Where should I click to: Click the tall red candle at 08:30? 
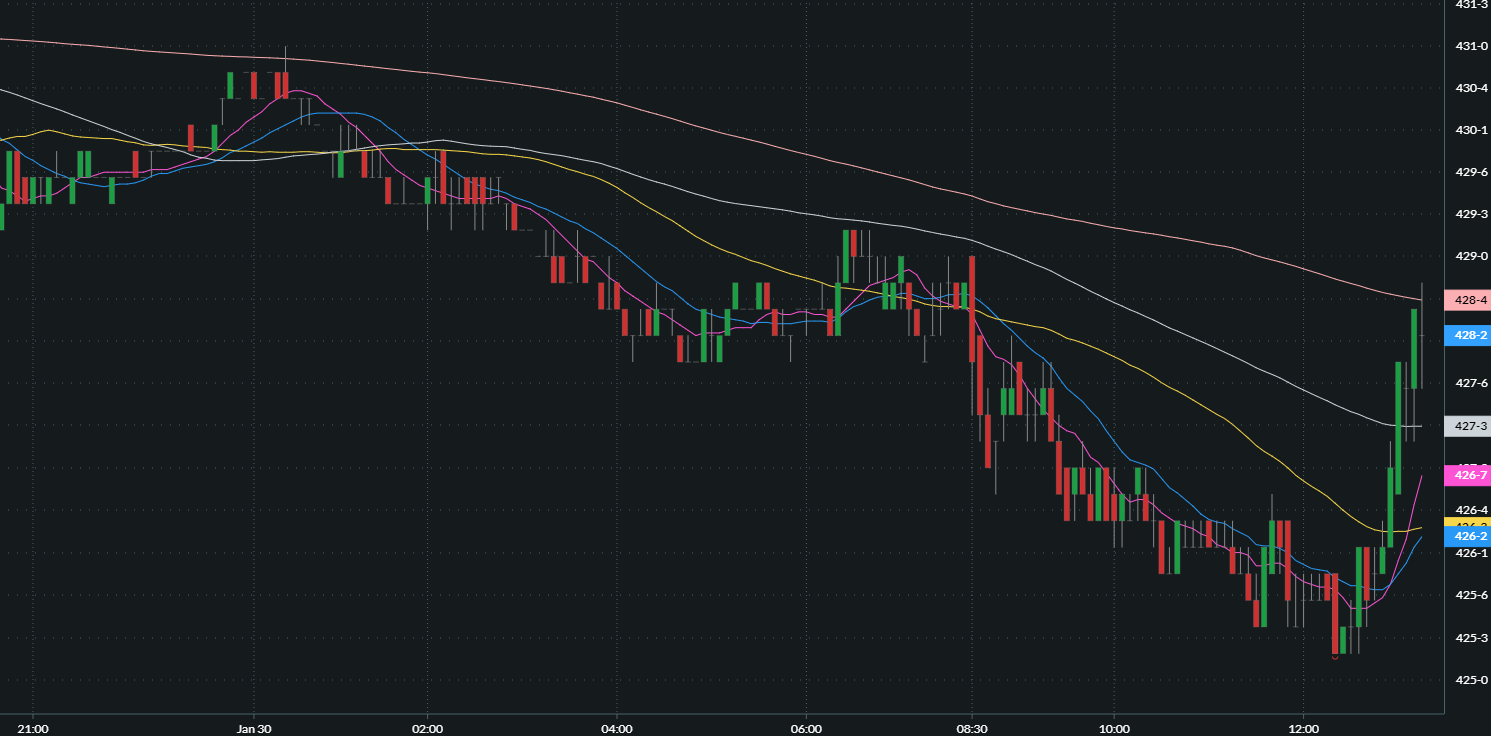971,308
